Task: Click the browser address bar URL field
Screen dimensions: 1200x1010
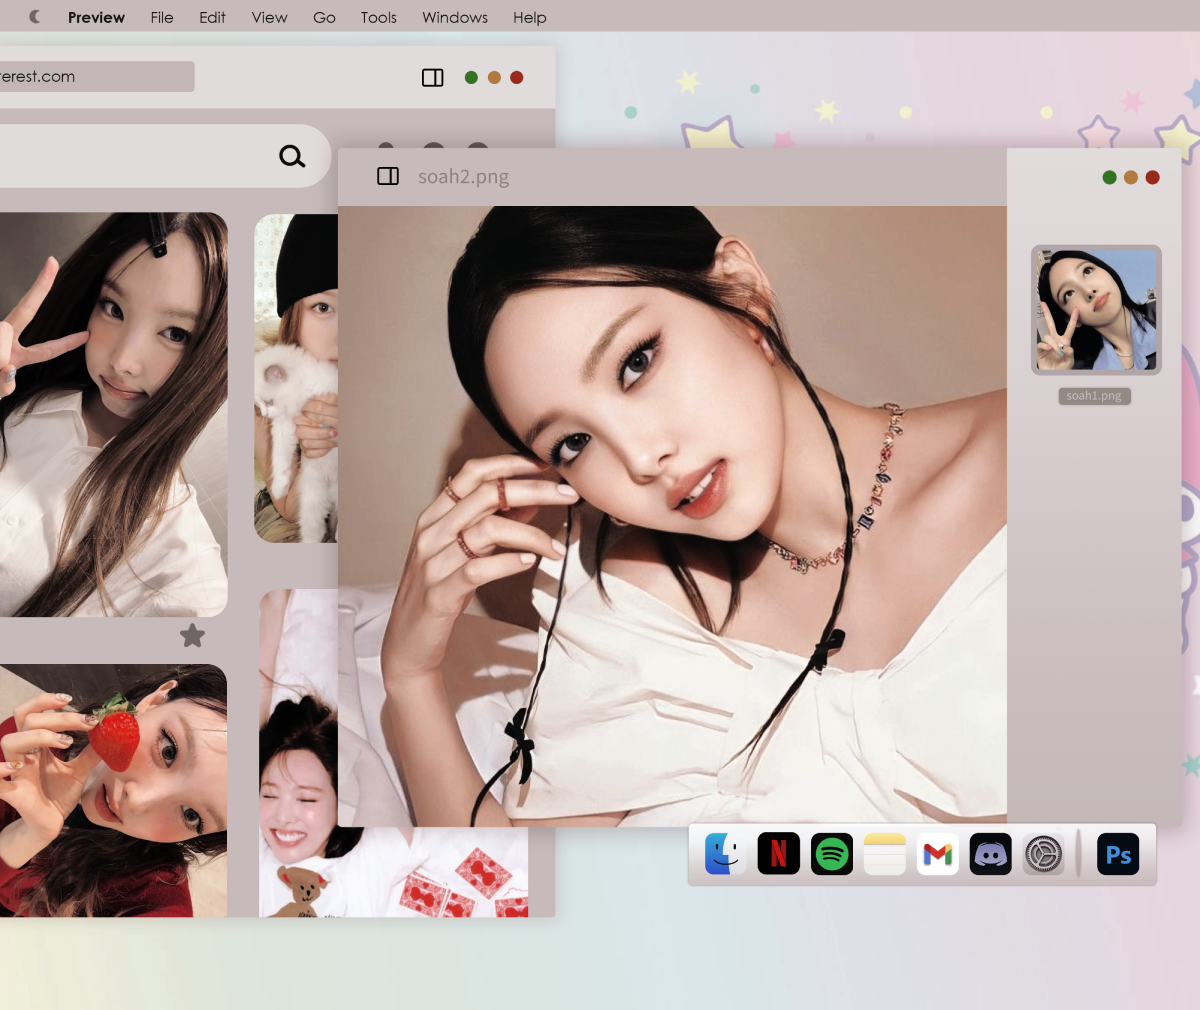Action: coord(97,77)
